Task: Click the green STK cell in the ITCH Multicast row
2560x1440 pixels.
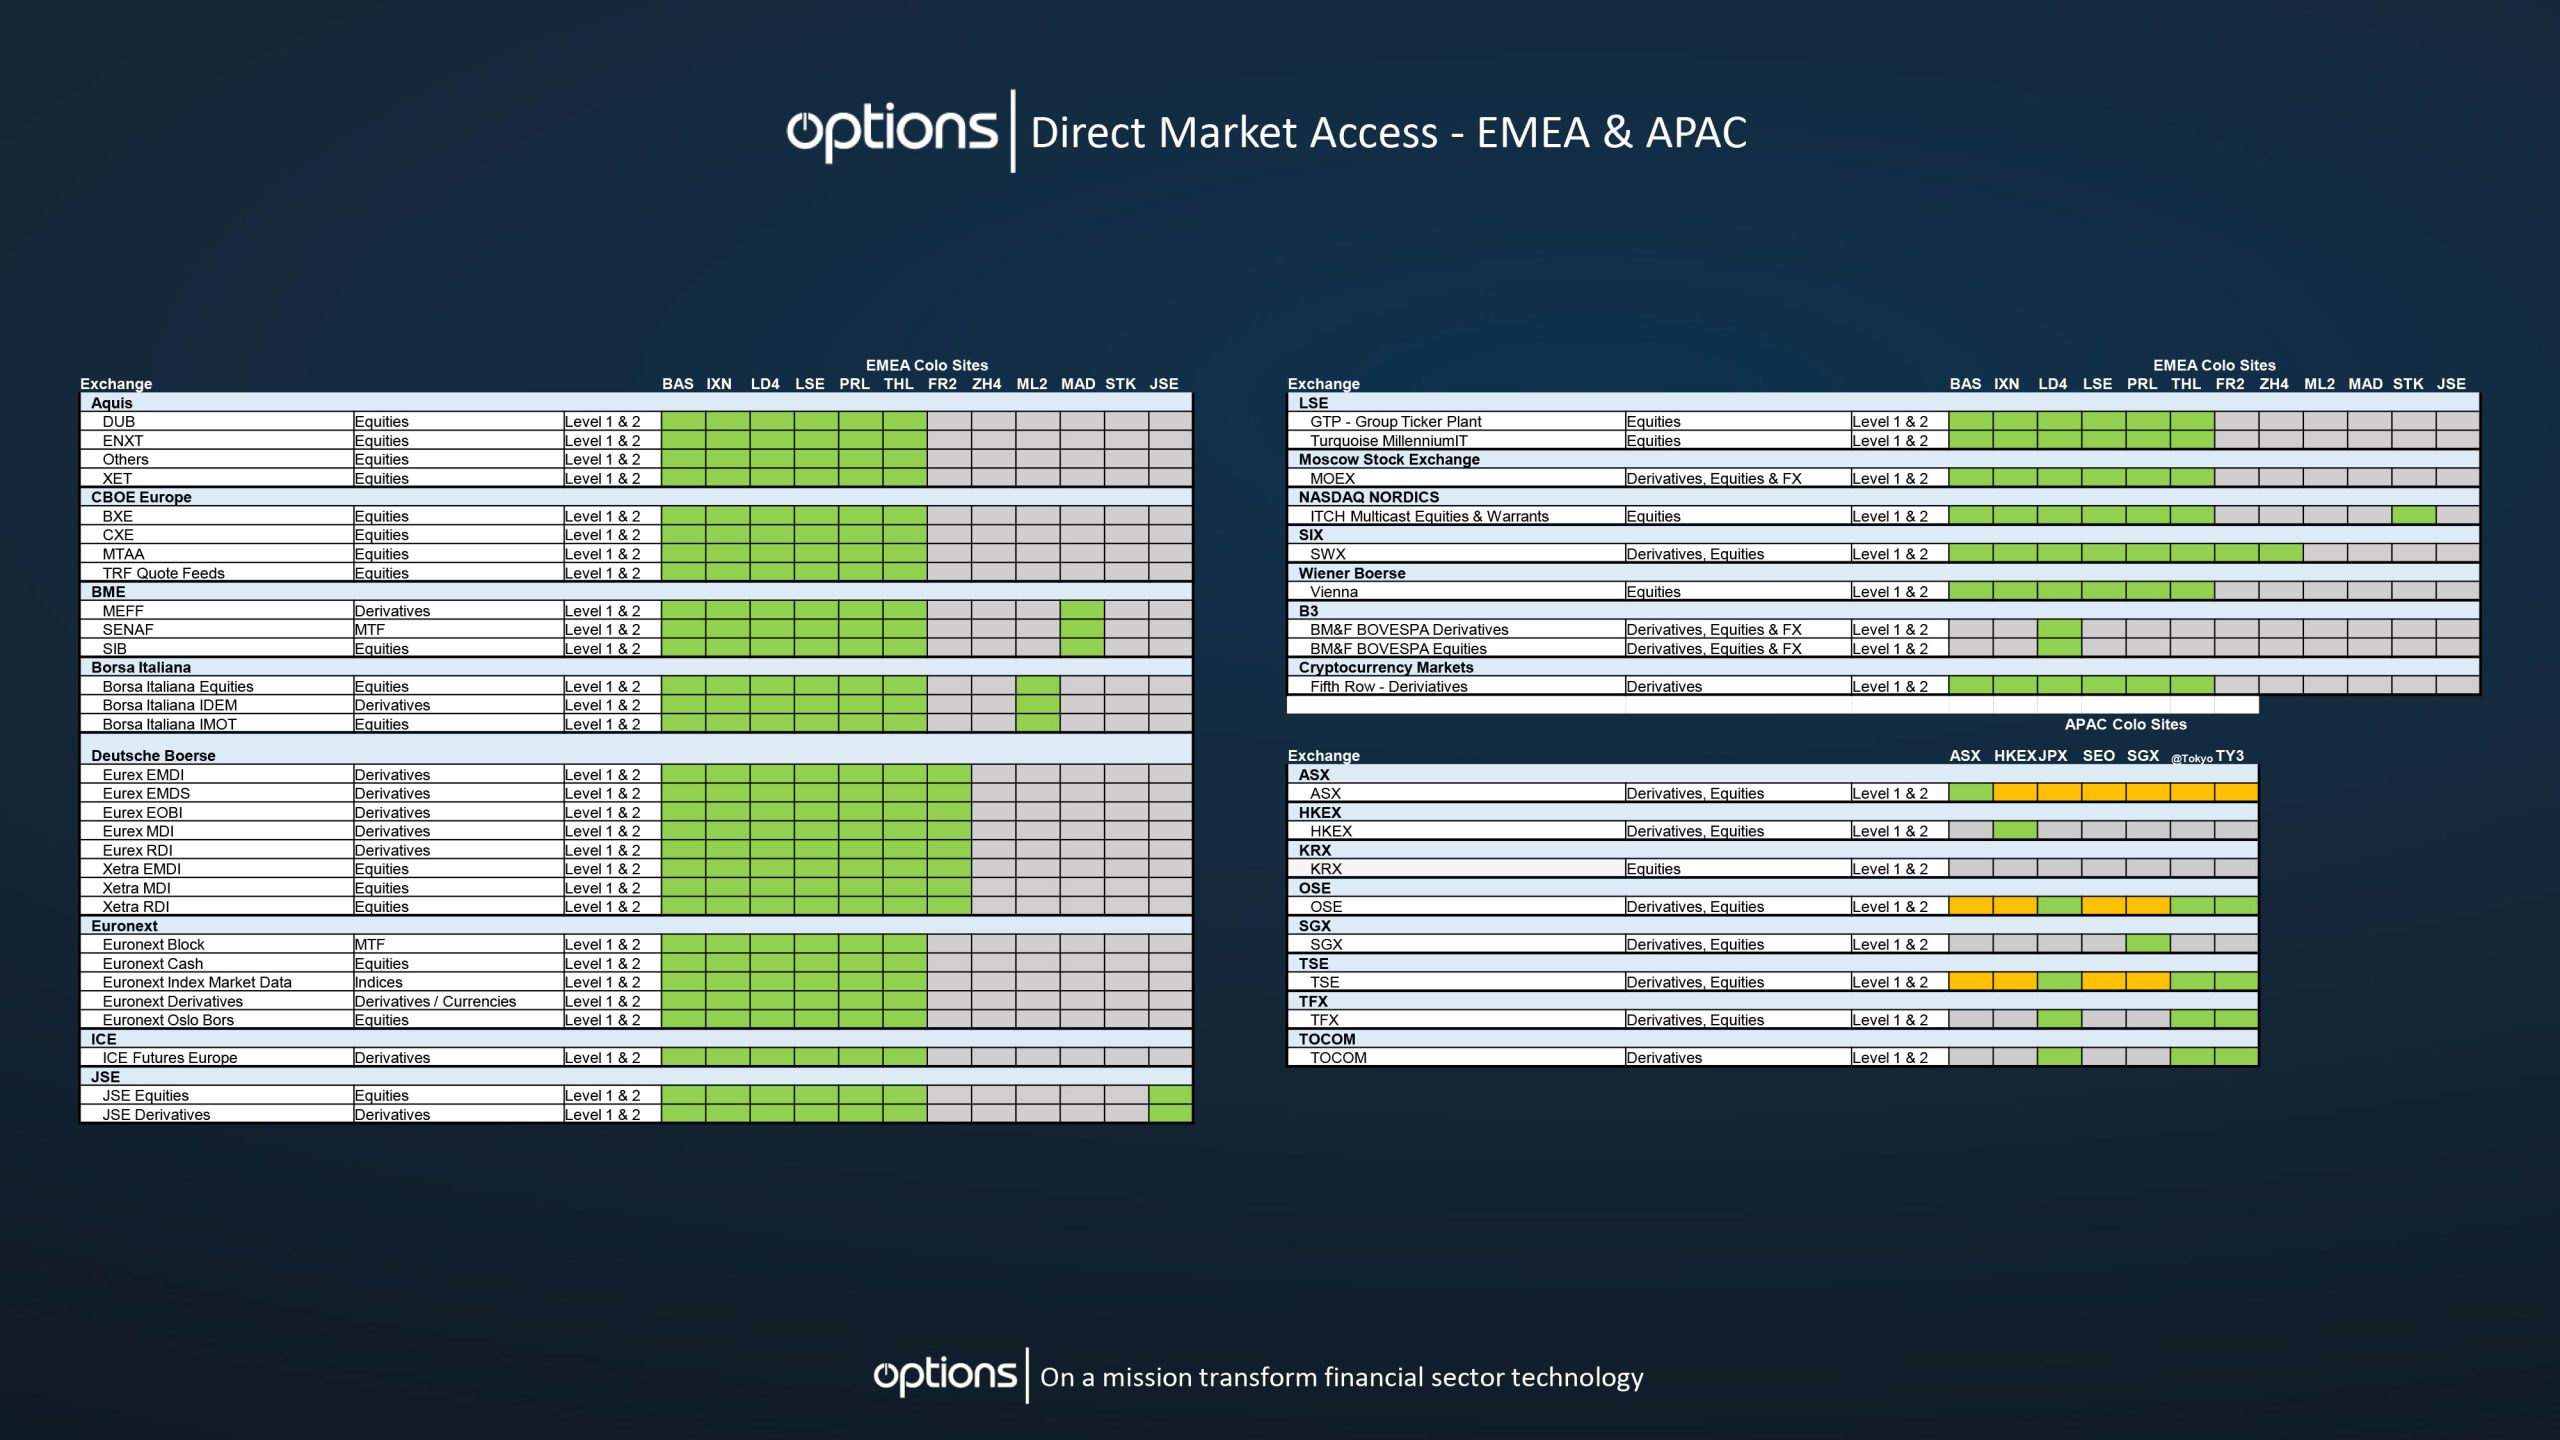Action: [2414, 516]
